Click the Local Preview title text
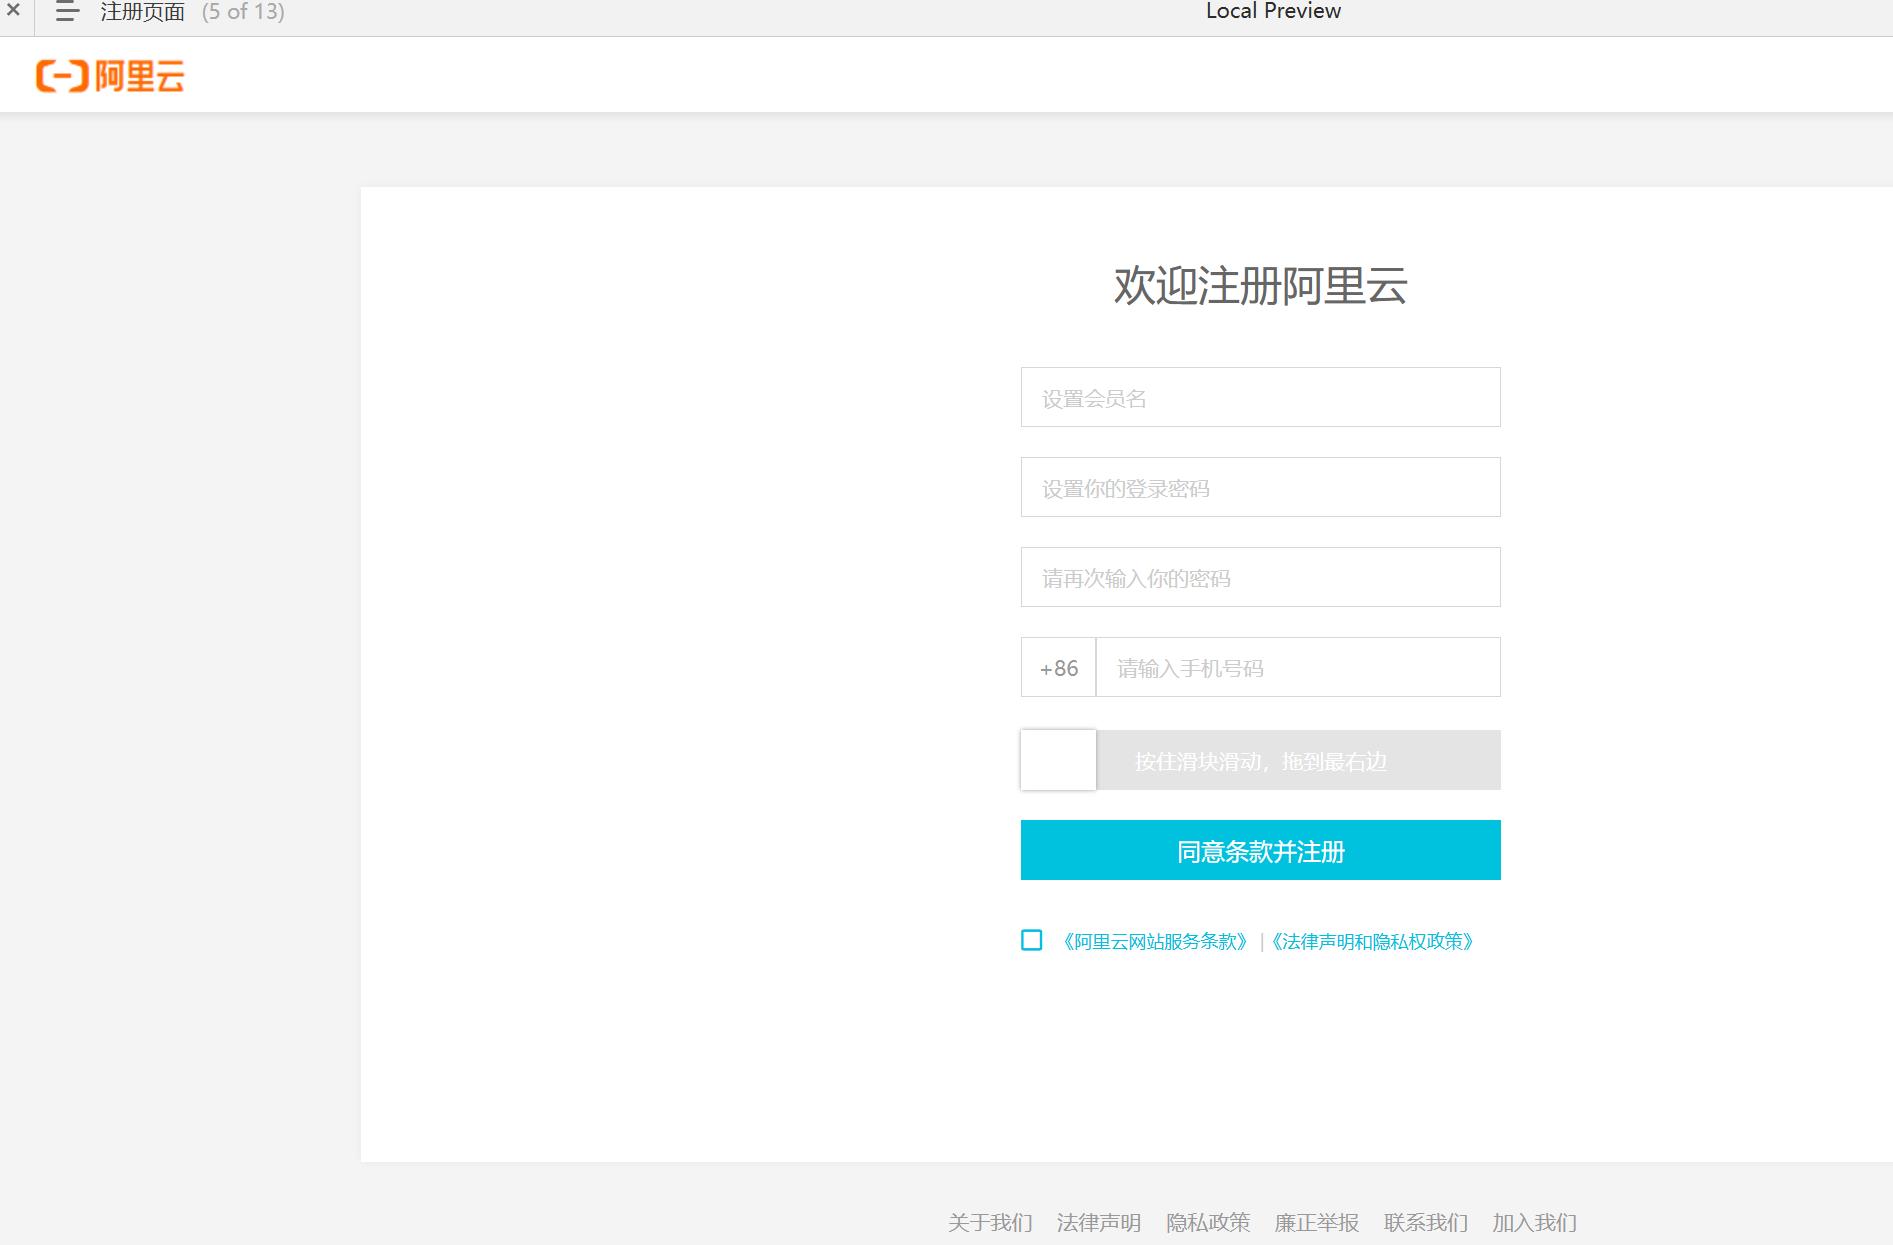The width and height of the screenshot is (1893, 1245). tap(1273, 11)
